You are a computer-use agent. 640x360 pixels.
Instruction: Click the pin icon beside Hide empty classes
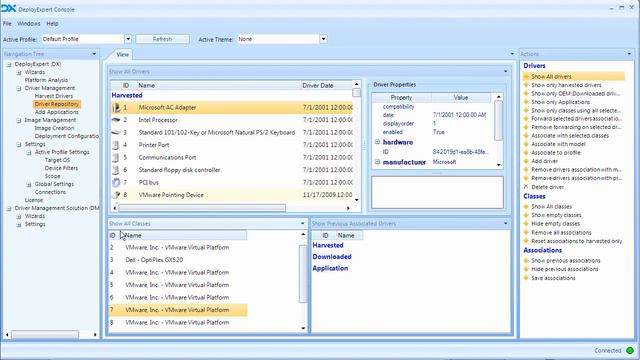coord(526,224)
